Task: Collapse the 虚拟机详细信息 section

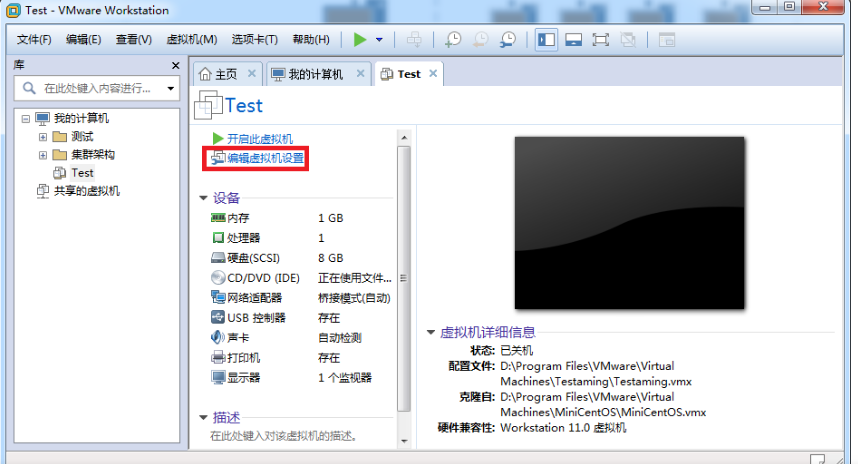Action: coord(431,332)
